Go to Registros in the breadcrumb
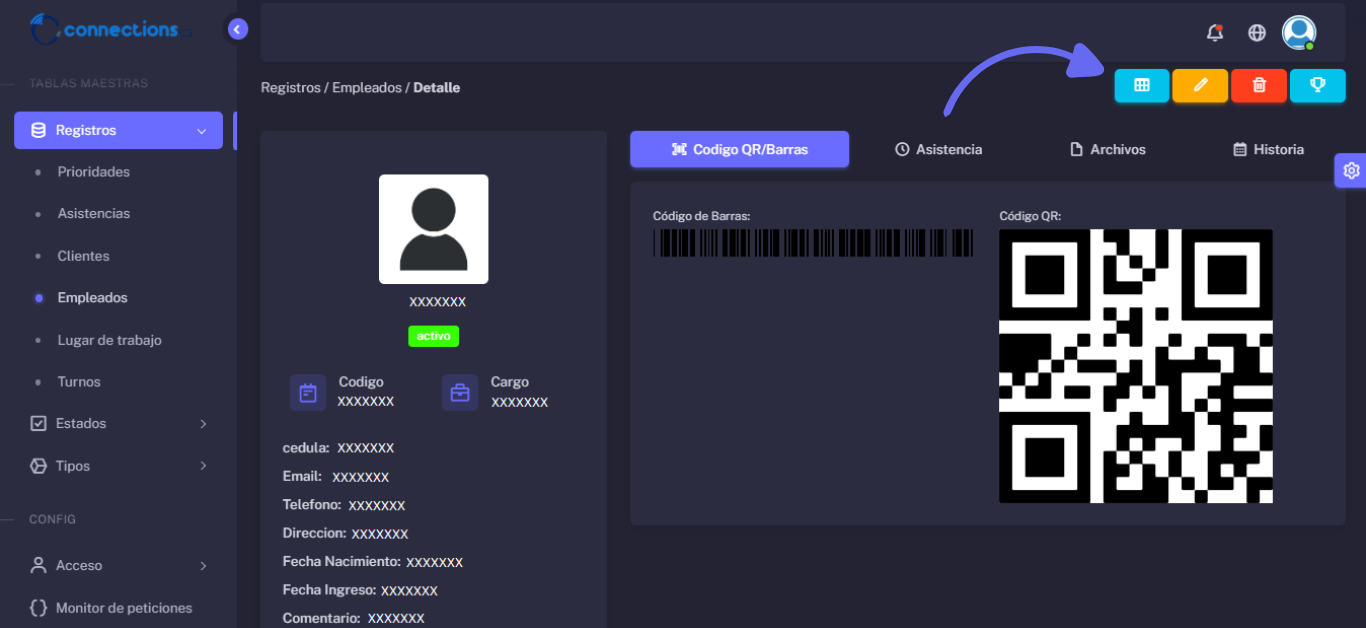 [x=289, y=87]
